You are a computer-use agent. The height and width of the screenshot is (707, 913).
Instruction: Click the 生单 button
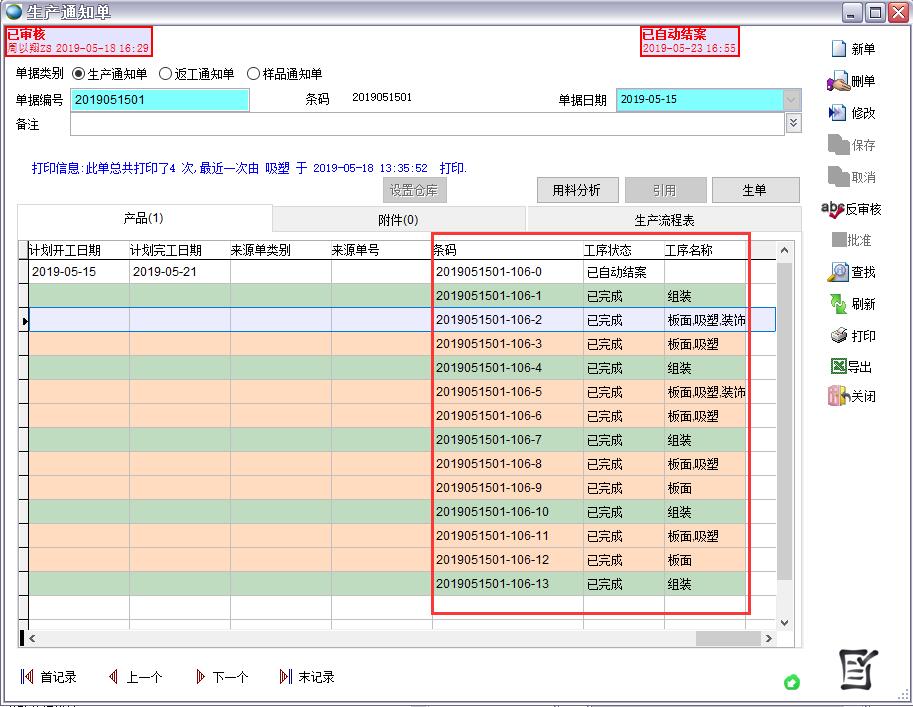coord(754,190)
